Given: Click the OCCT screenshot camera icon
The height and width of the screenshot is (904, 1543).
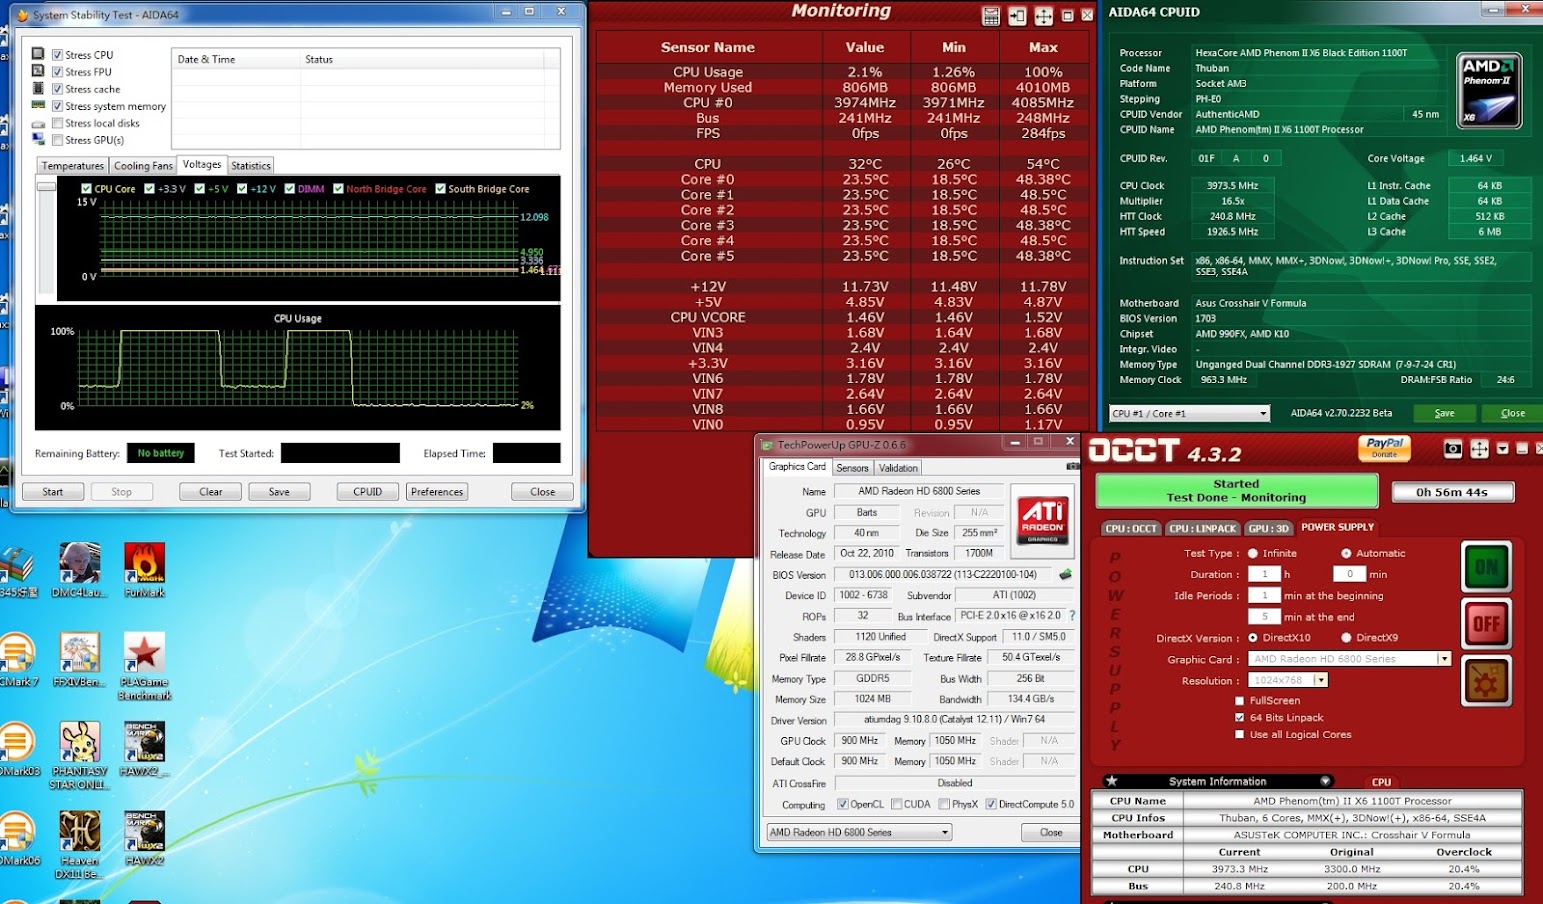Looking at the screenshot, I should 1453,450.
